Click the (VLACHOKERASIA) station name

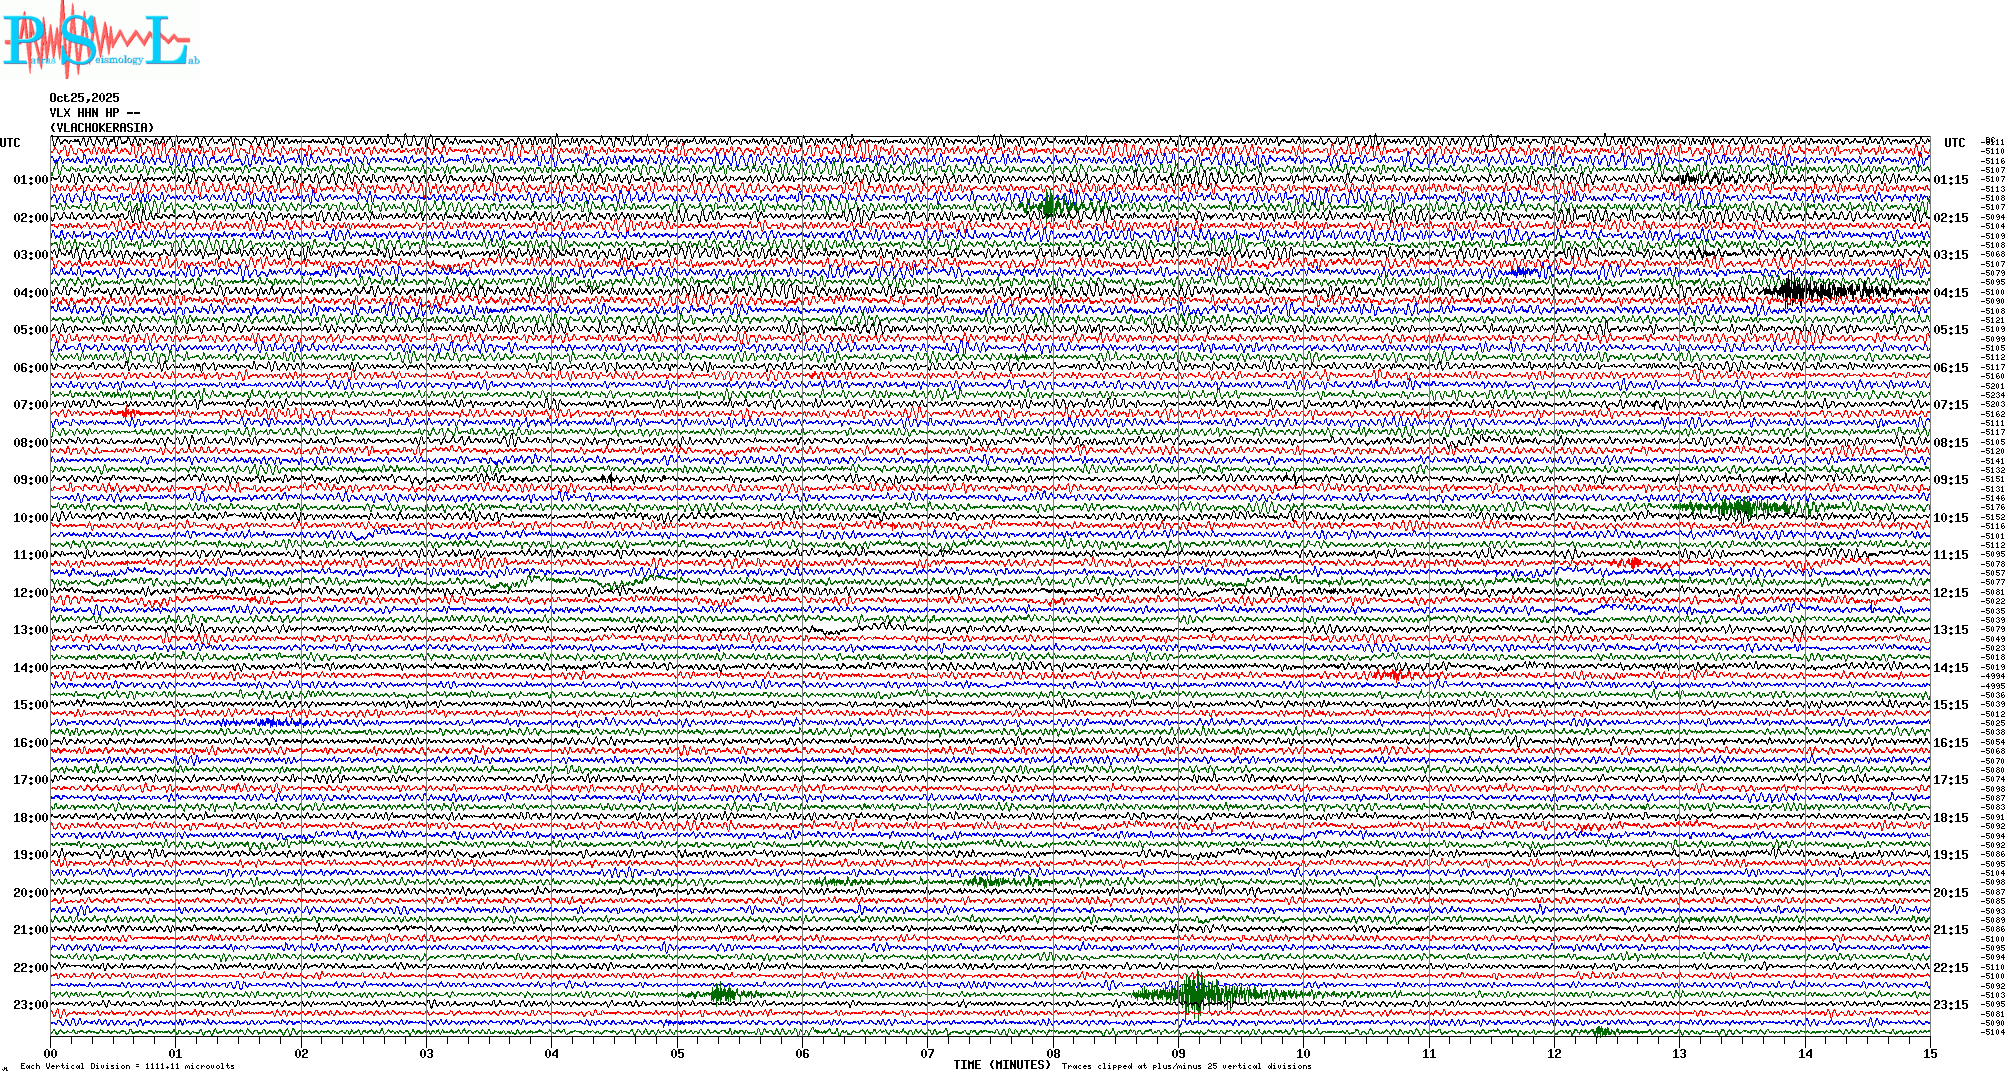pos(102,128)
